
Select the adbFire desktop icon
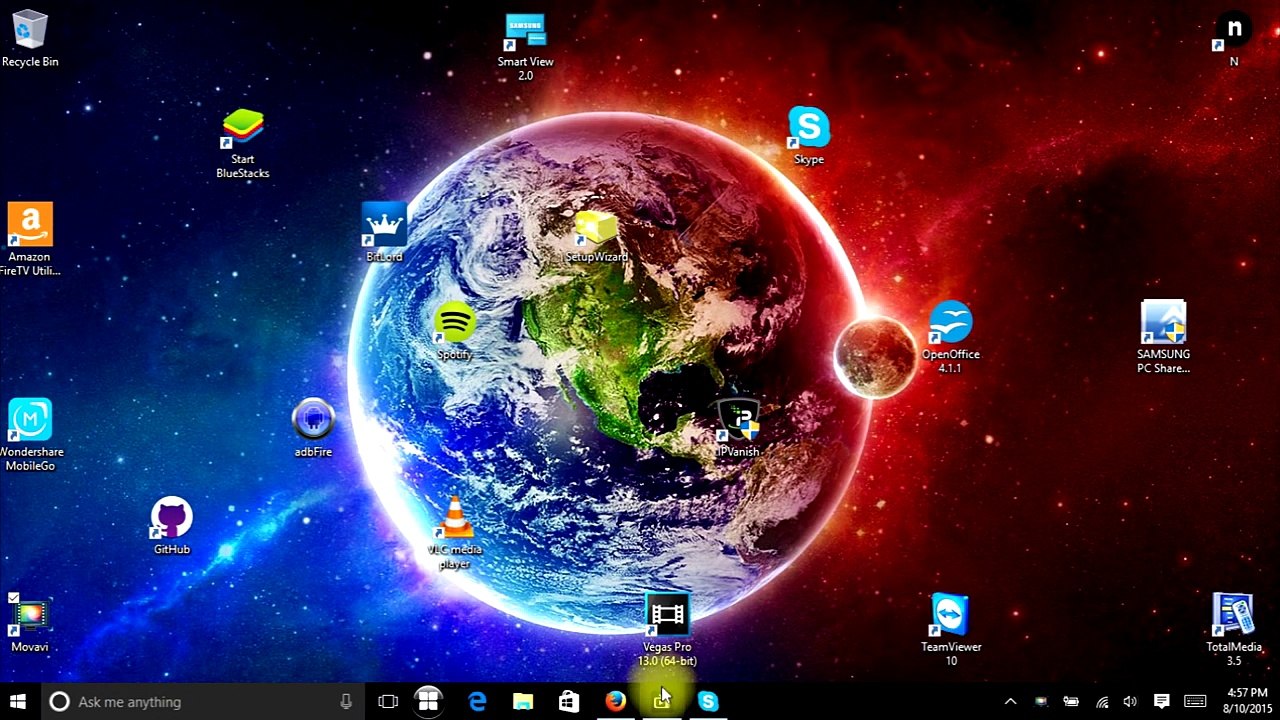[x=313, y=429]
